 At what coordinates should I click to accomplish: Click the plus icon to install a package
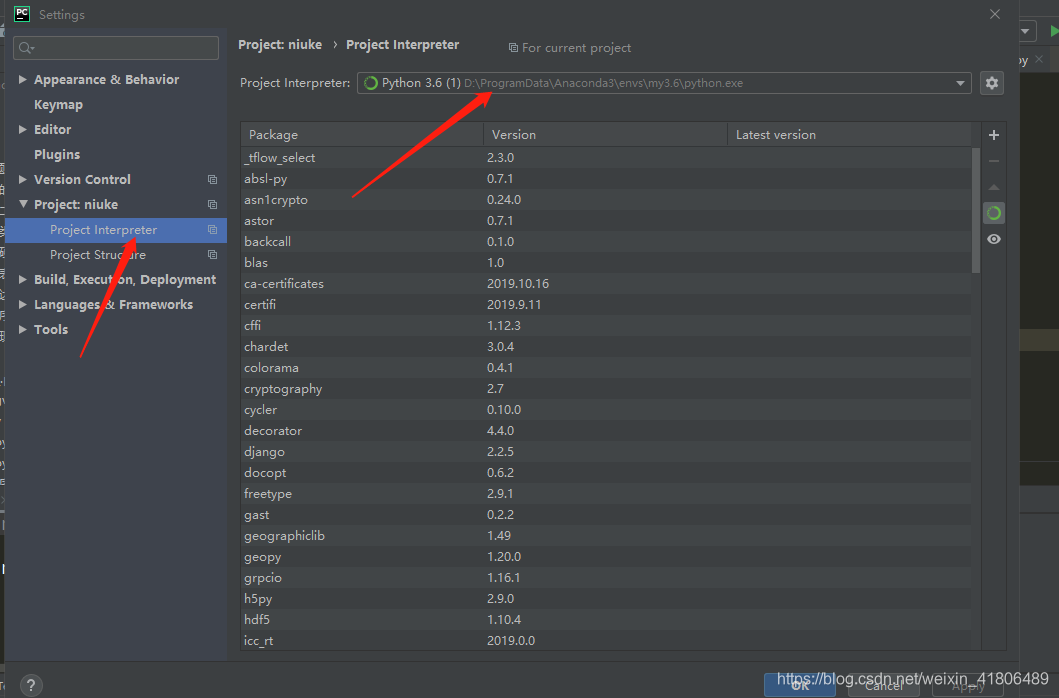pos(993,135)
